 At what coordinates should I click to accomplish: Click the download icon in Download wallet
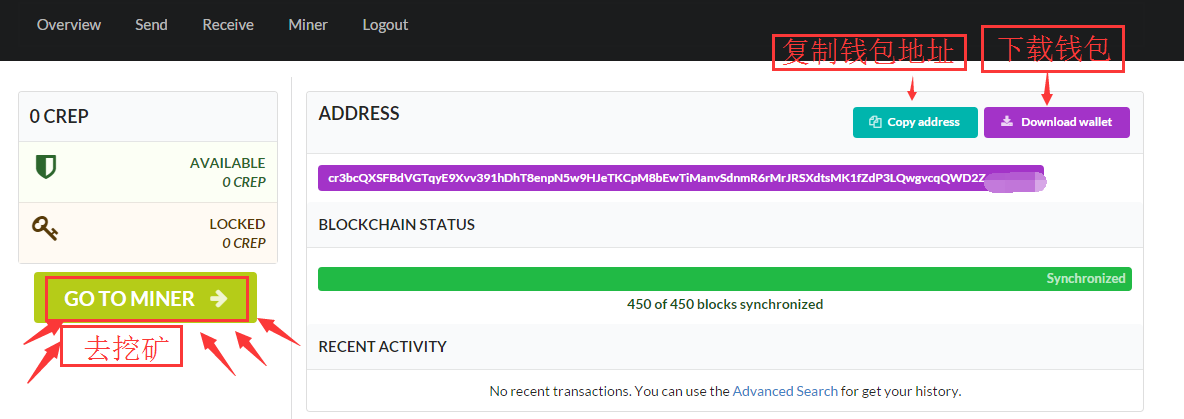1007,122
